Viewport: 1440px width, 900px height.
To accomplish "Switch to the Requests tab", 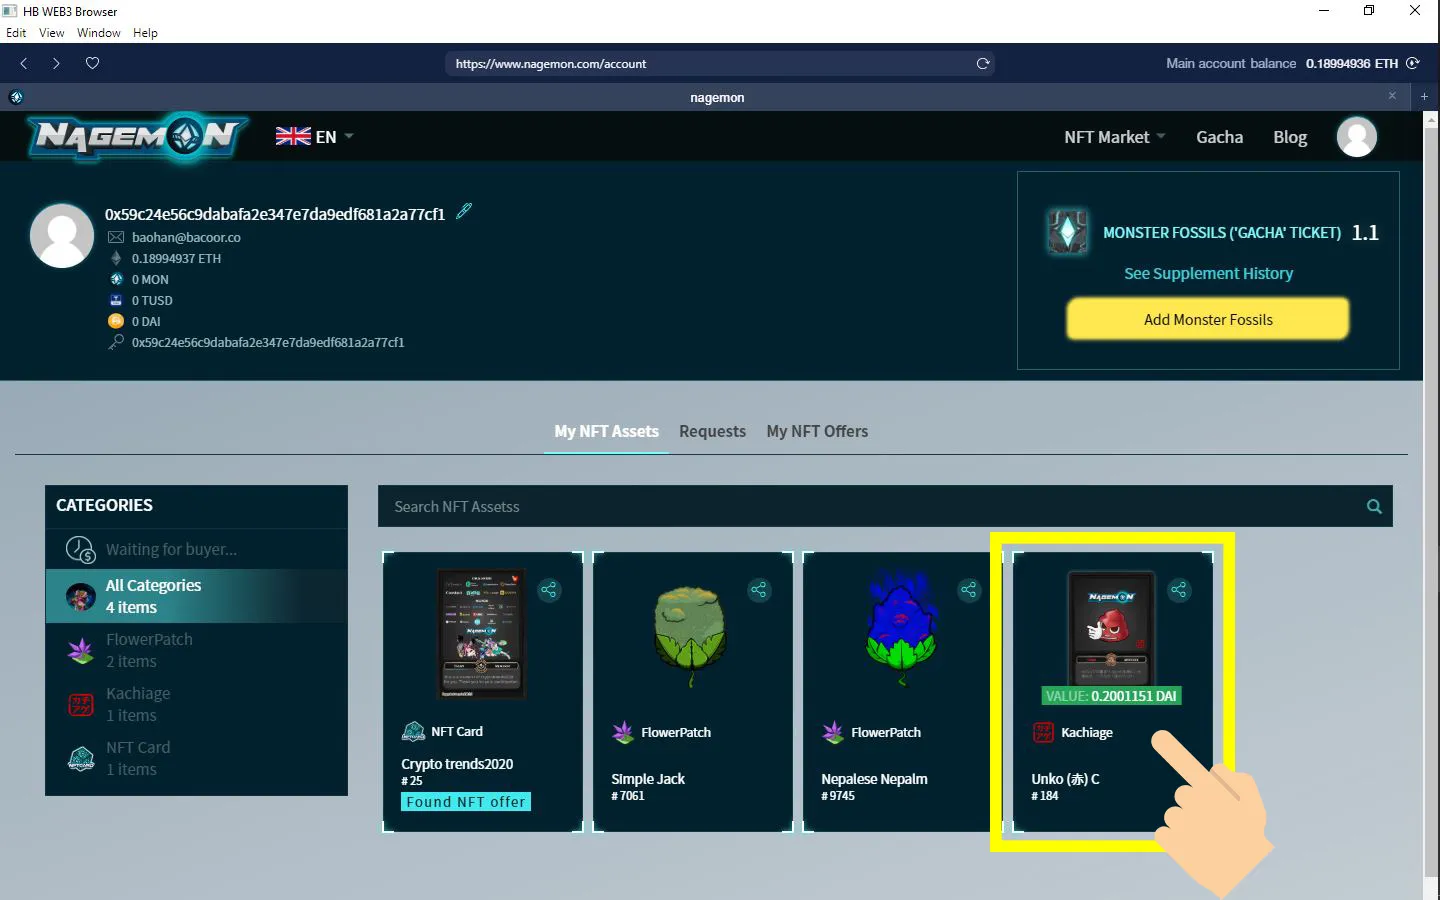I will [x=712, y=431].
